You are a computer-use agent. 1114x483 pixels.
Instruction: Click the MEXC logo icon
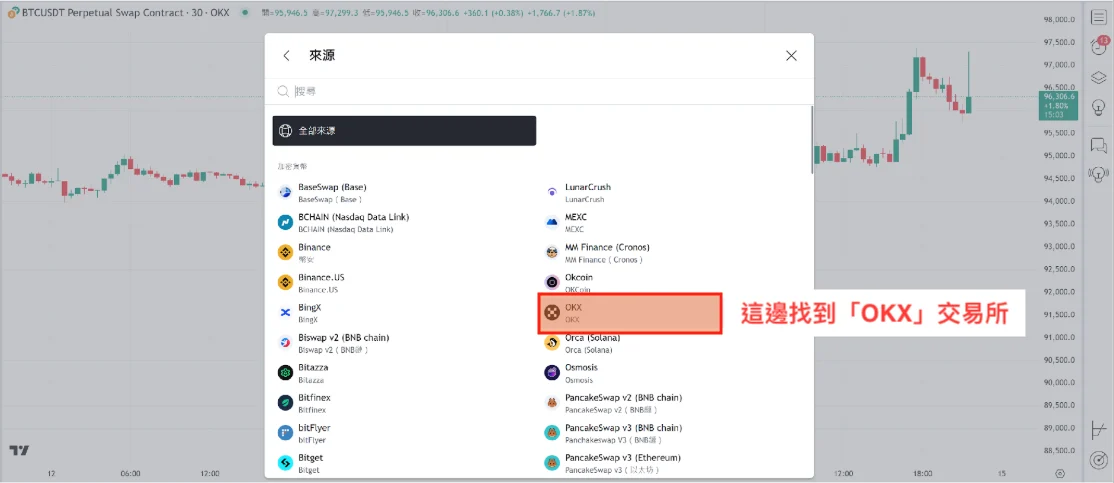[552, 222]
